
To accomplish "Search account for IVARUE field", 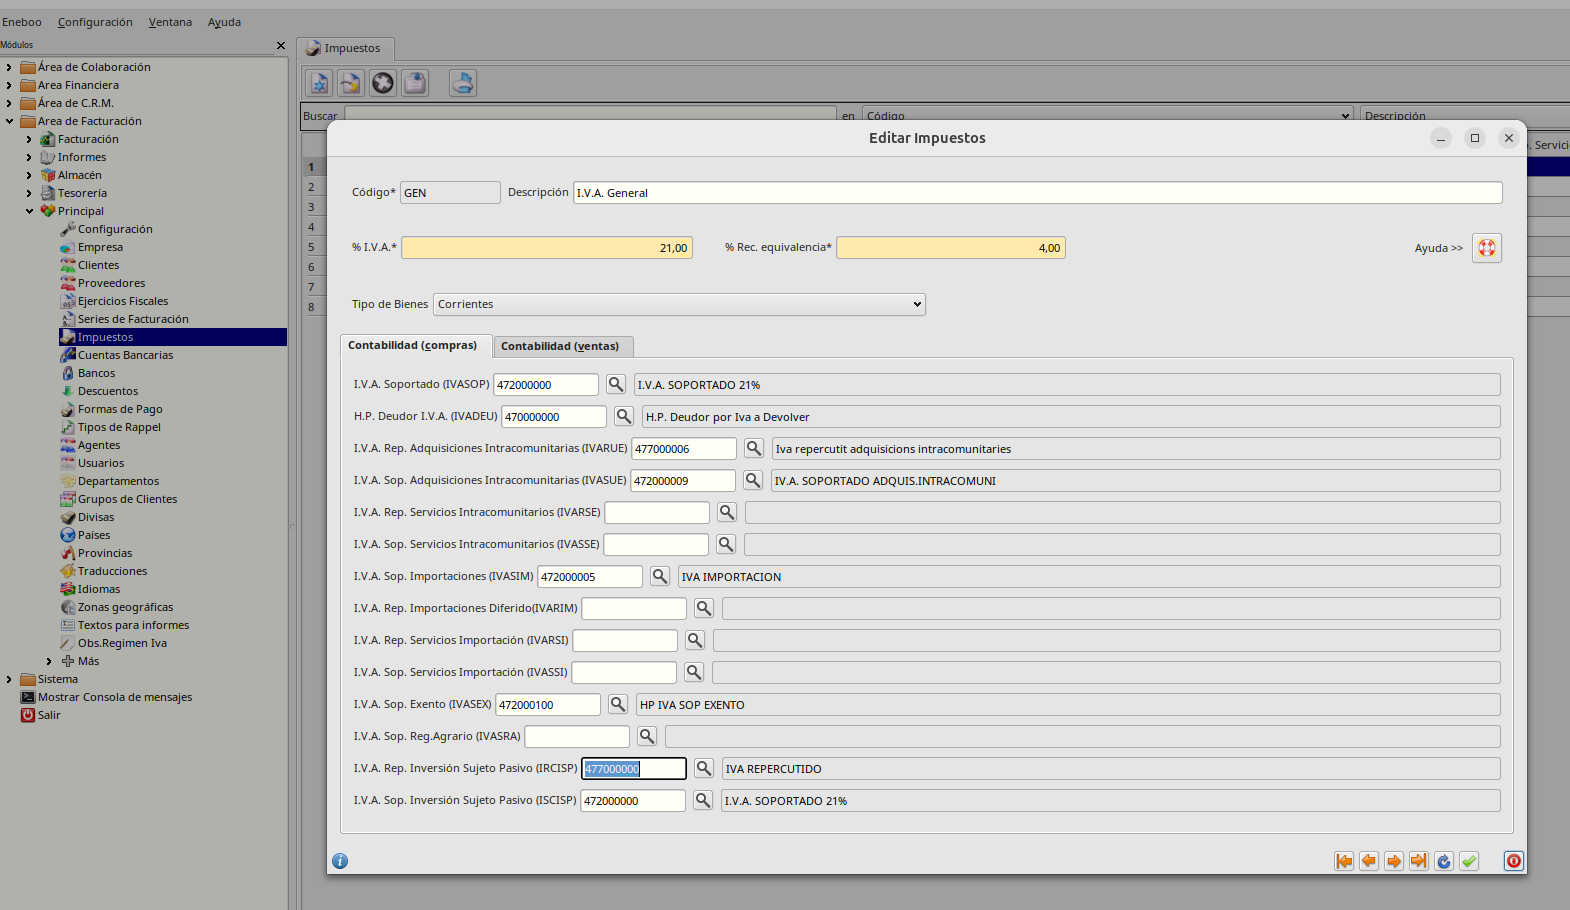I will [x=754, y=448].
